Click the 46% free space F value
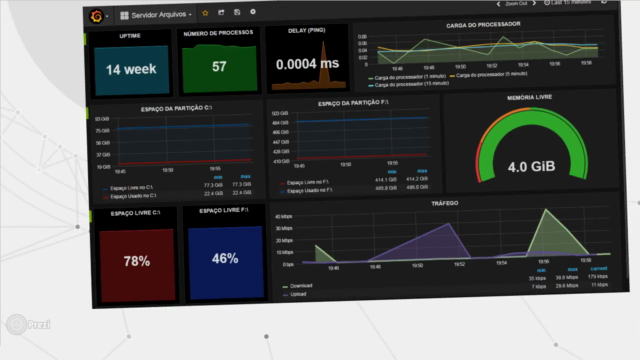The width and height of the screenshot is (640, 360). tap(225, 259)
